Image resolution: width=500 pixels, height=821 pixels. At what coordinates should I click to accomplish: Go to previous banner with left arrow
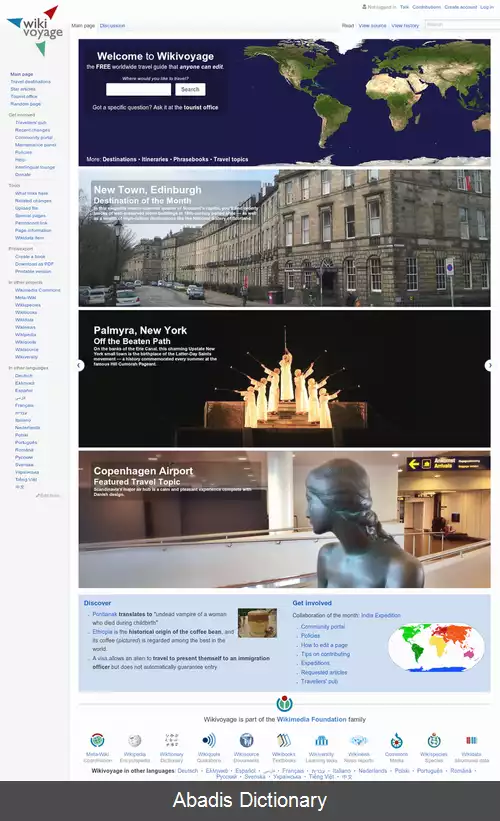coord(80,365)
